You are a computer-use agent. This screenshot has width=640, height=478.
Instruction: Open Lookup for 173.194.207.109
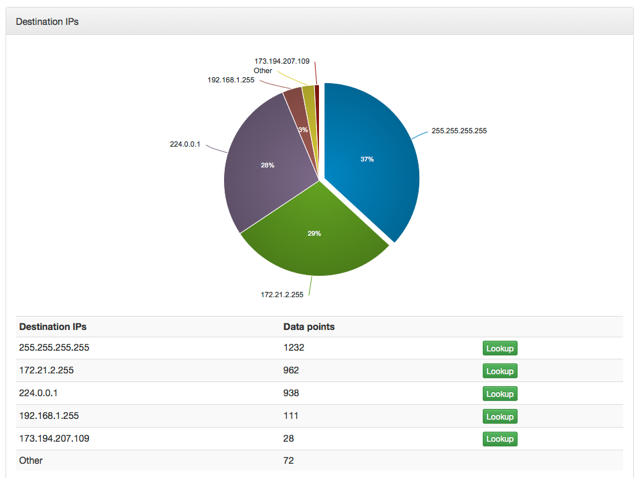(499, 439)
